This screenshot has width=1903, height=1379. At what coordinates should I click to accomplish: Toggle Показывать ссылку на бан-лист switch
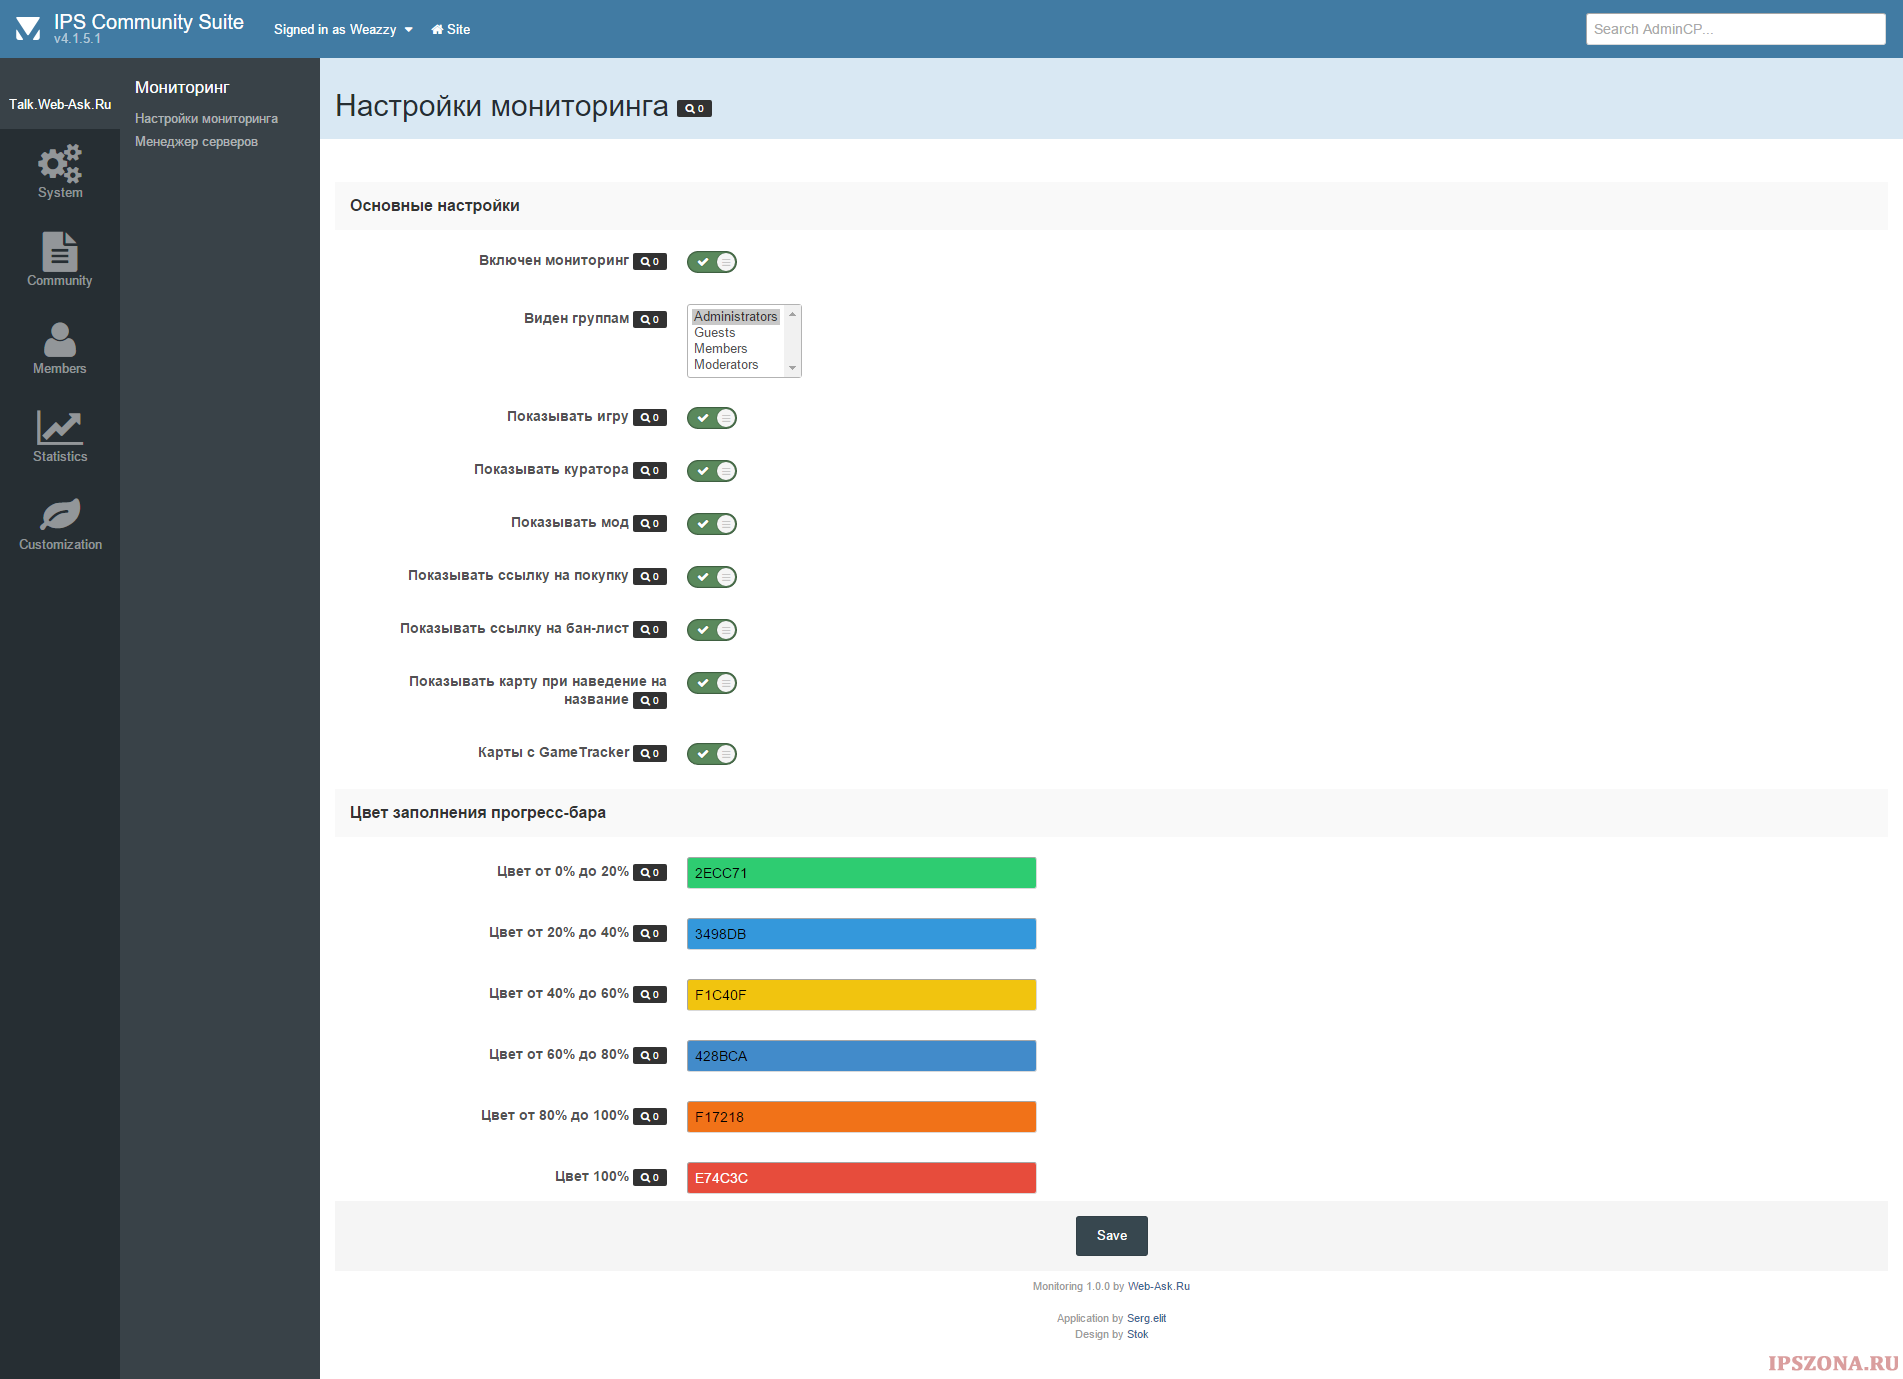coord(712,630)
